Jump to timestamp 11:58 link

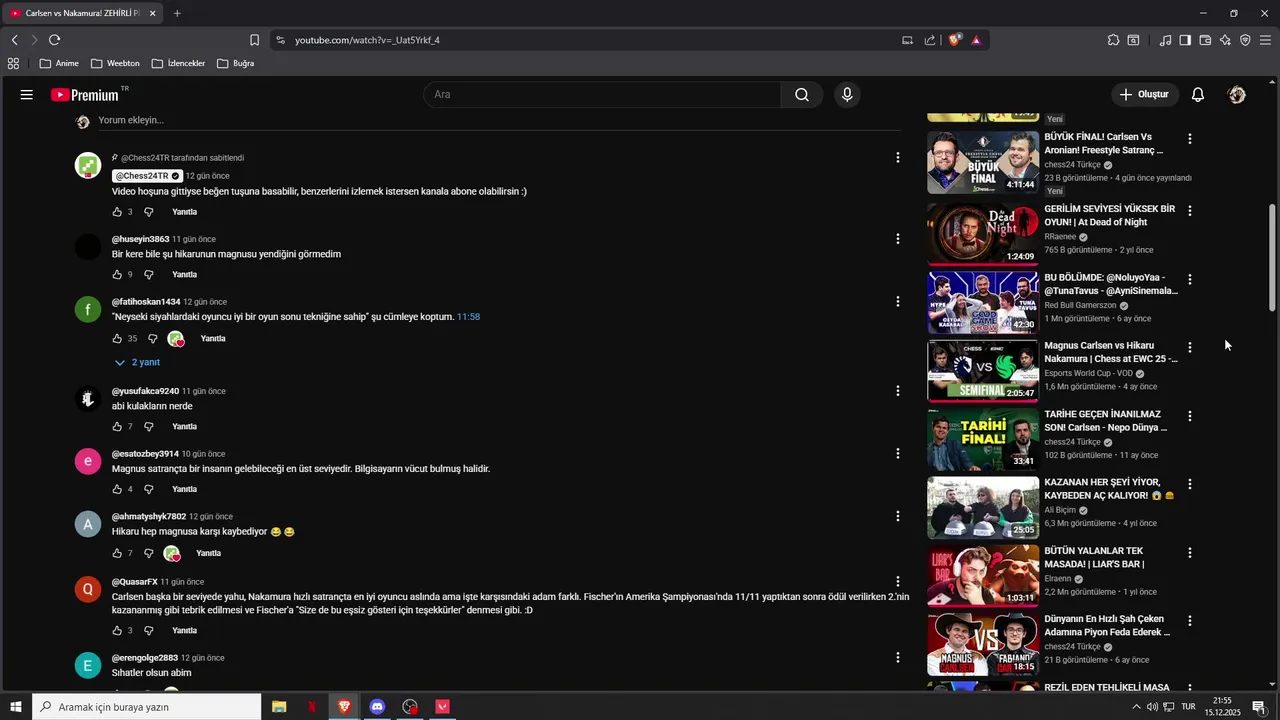pos(468,317)
